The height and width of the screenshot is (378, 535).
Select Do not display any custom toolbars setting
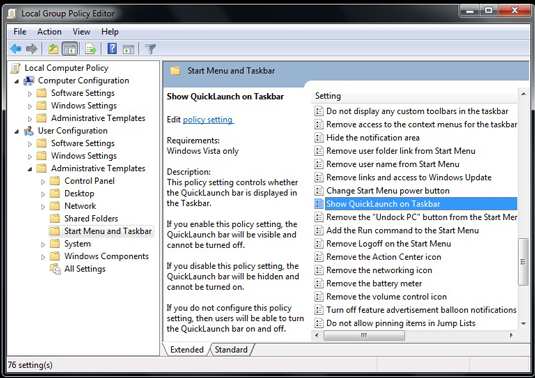pos(417,111)
